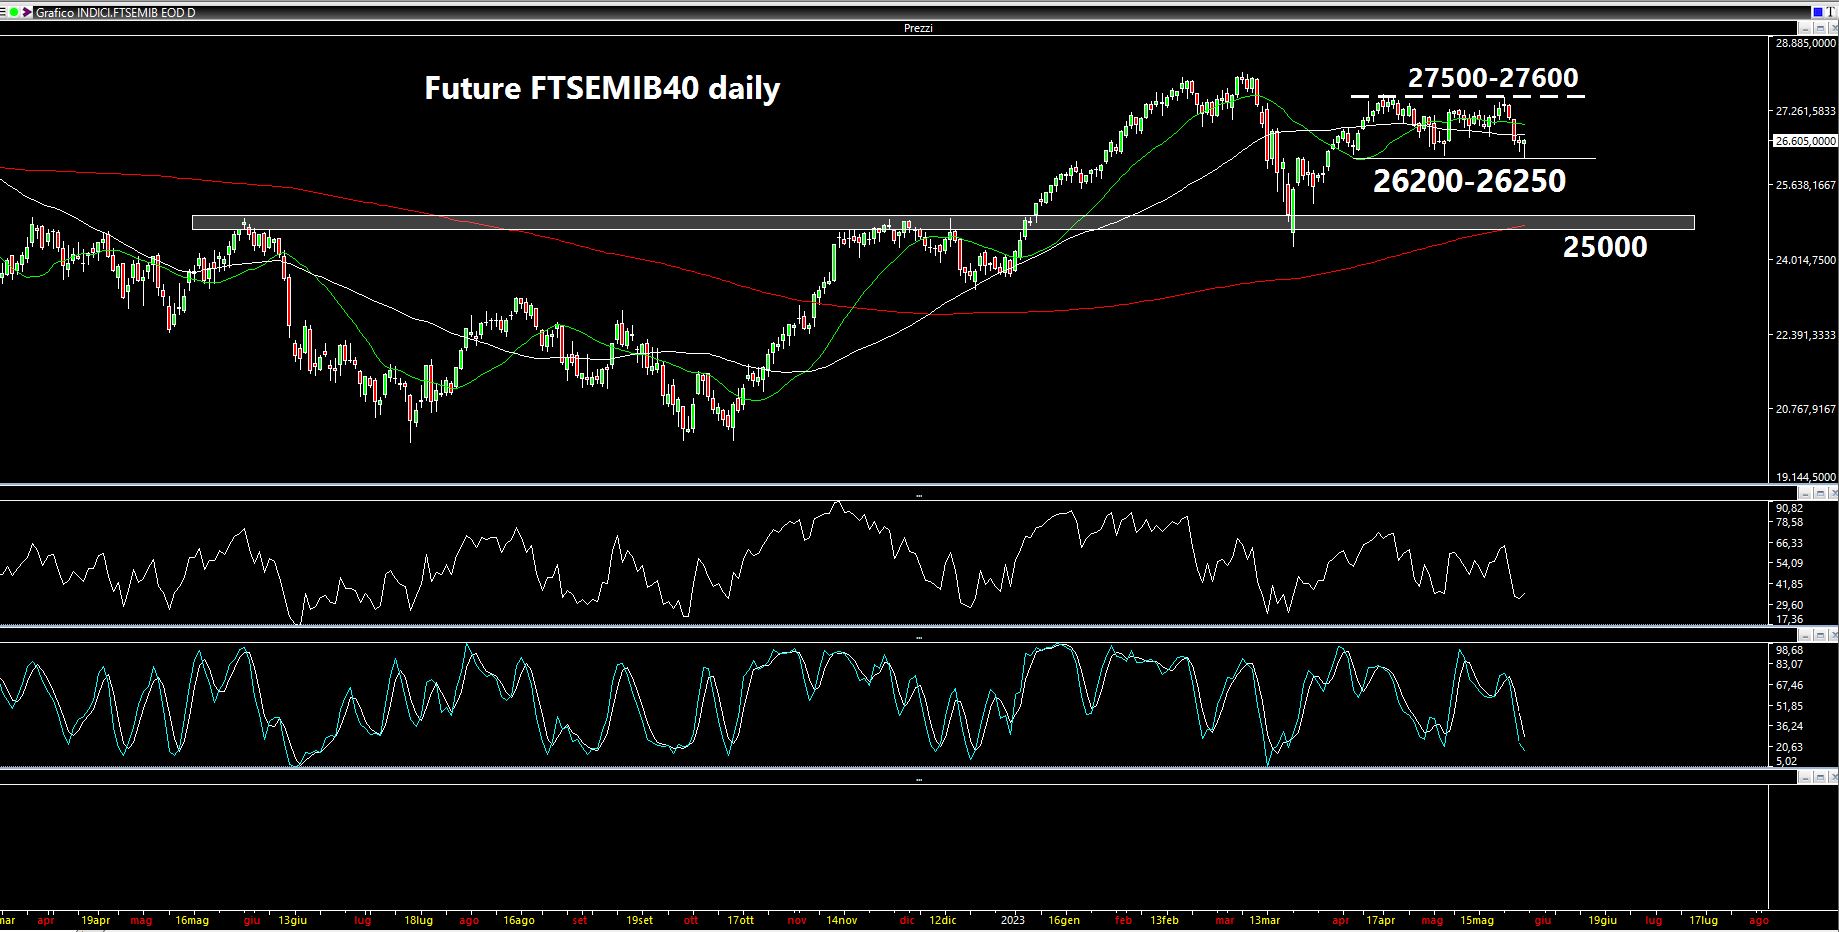Click the 90,82 RSI axis value
This screenshot has height=932, width=1839.
1789,508
